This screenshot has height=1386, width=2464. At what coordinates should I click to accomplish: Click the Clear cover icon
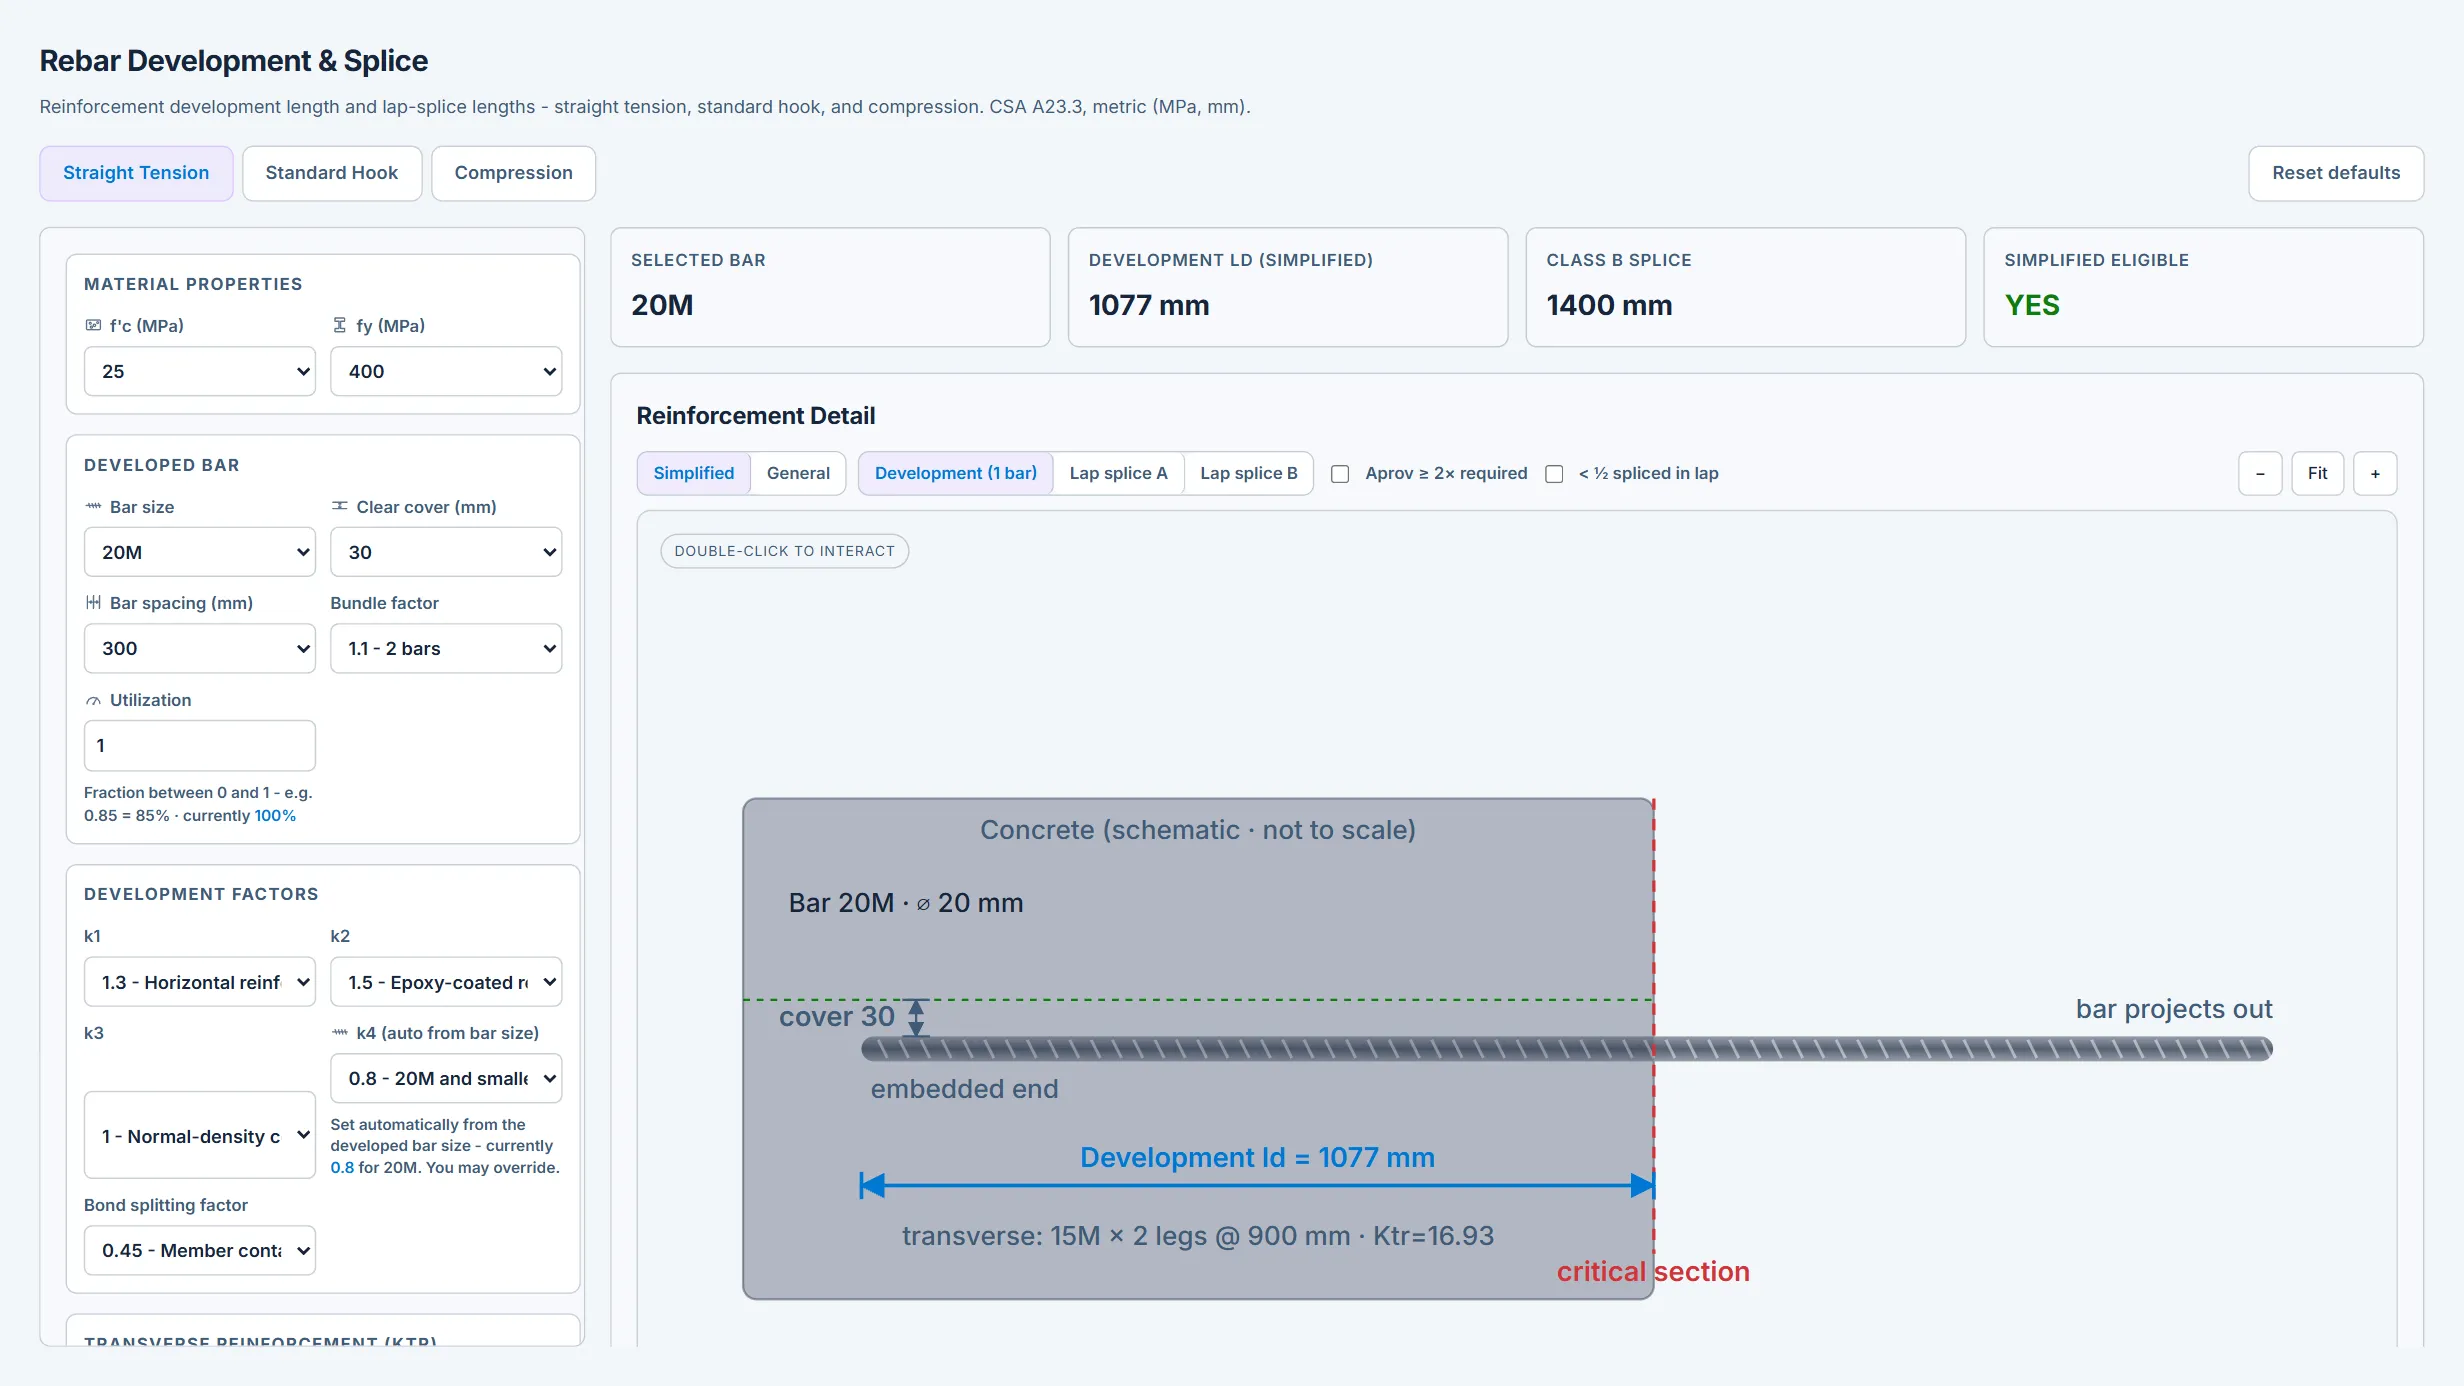pyautogui.click(x=340, y=506)
